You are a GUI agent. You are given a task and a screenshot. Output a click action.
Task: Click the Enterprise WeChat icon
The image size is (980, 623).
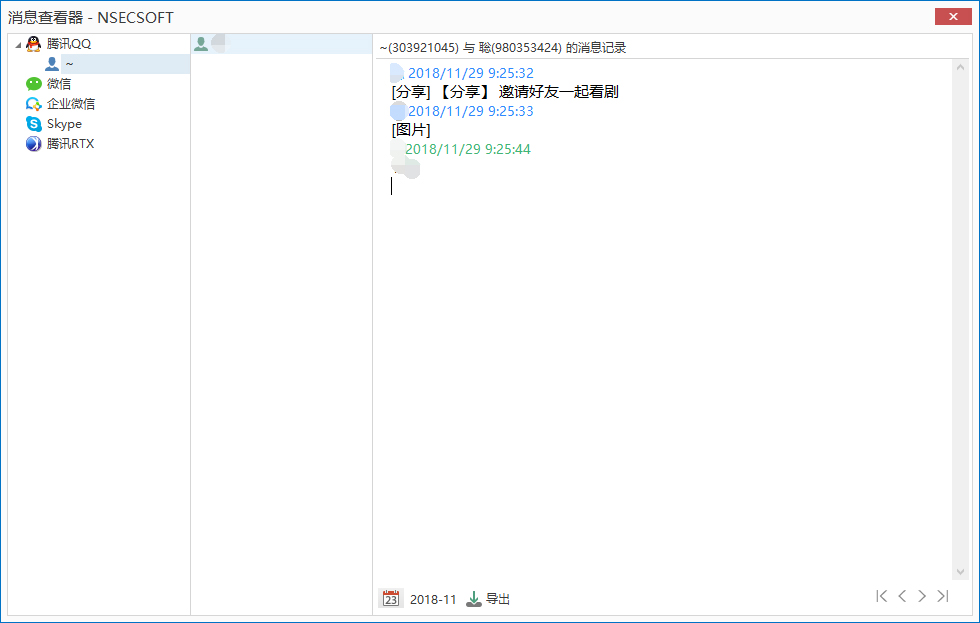[x=34, y=104]
